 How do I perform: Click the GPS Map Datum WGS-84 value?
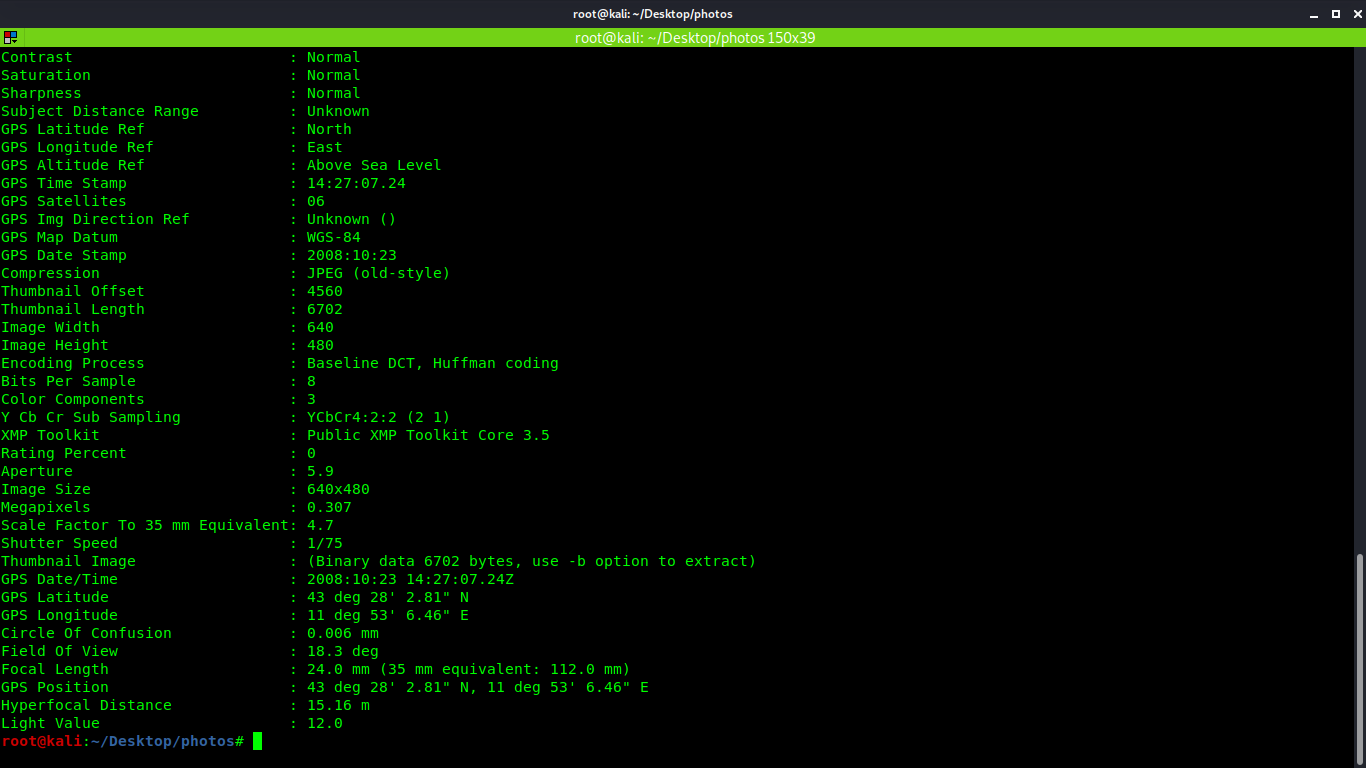pyautogui.click(x=333, y=237)
